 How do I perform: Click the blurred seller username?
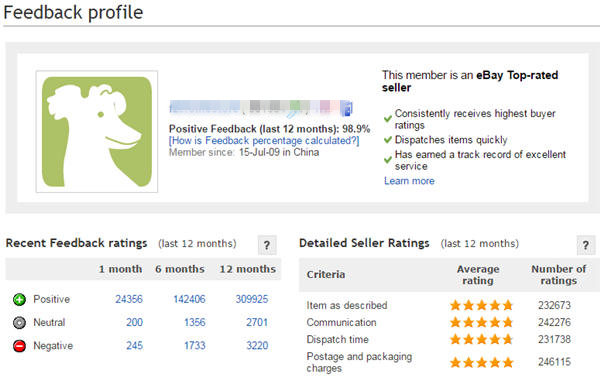pos(254,108)
